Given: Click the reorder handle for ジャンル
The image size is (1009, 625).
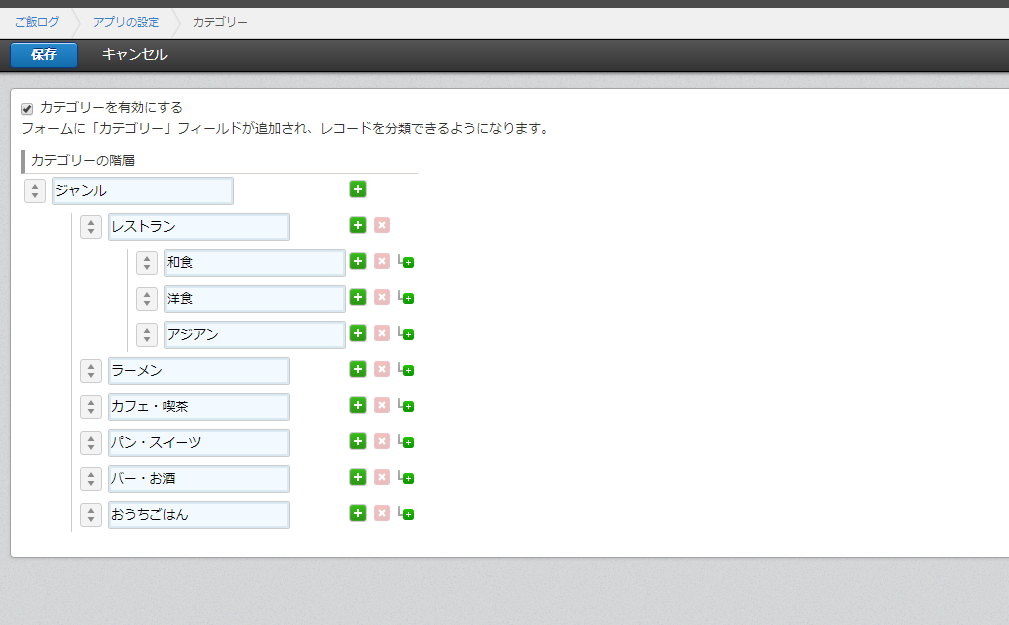Looking at the screenshot, I should click(x=35, y=191).
